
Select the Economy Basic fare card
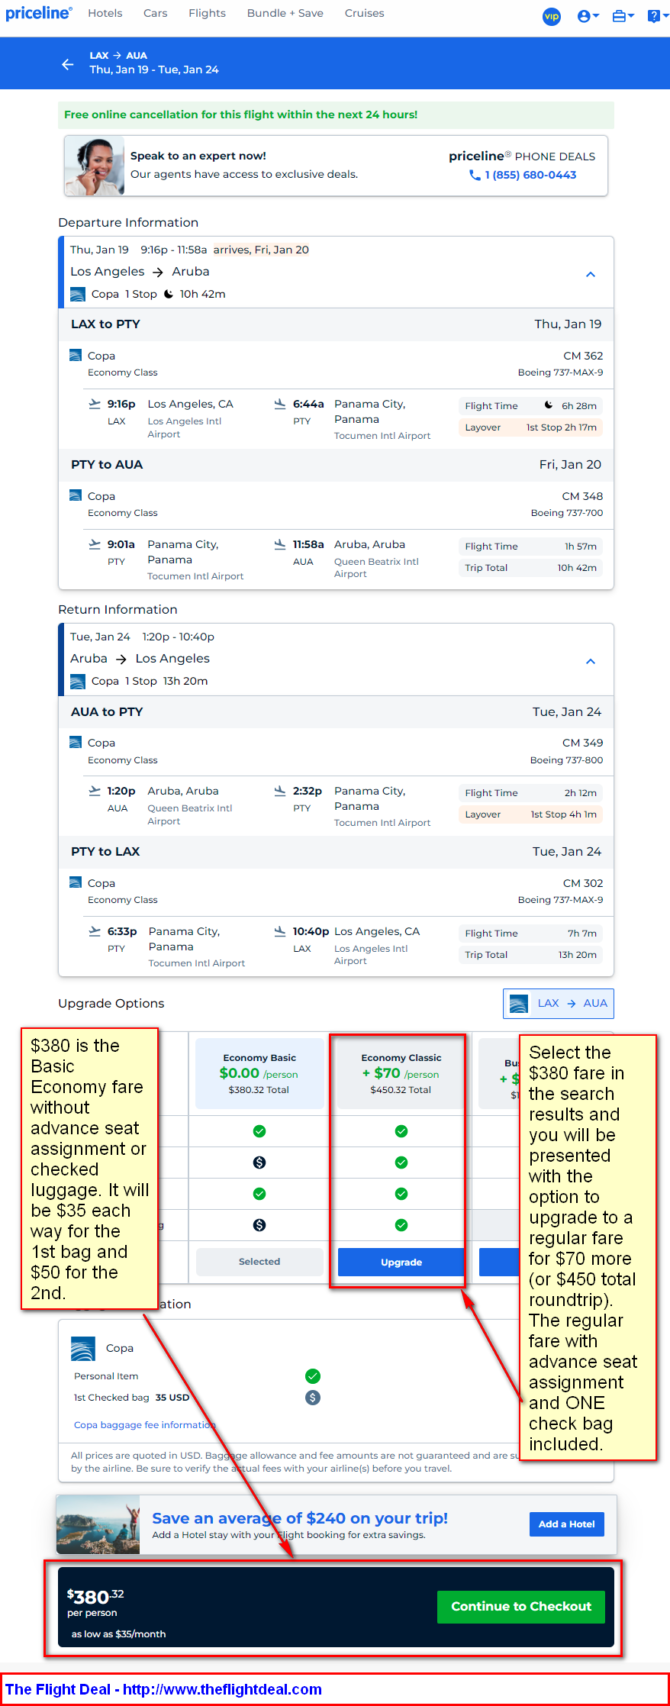259,1074
